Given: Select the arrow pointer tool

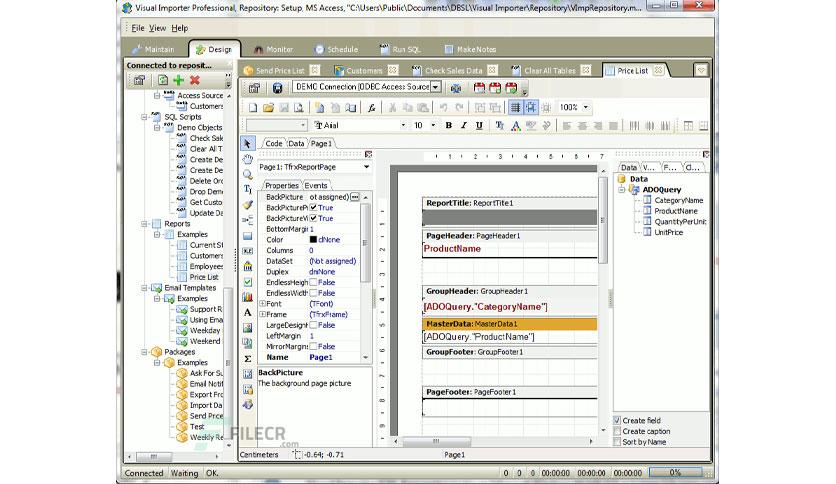Looking at the screenshot, I should [247, 143].
